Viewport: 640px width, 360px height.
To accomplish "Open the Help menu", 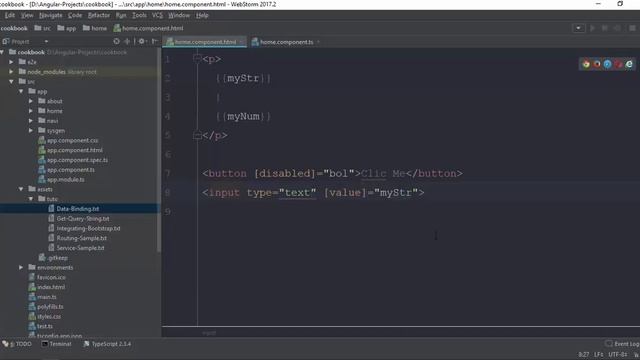I will coord(202,15).
